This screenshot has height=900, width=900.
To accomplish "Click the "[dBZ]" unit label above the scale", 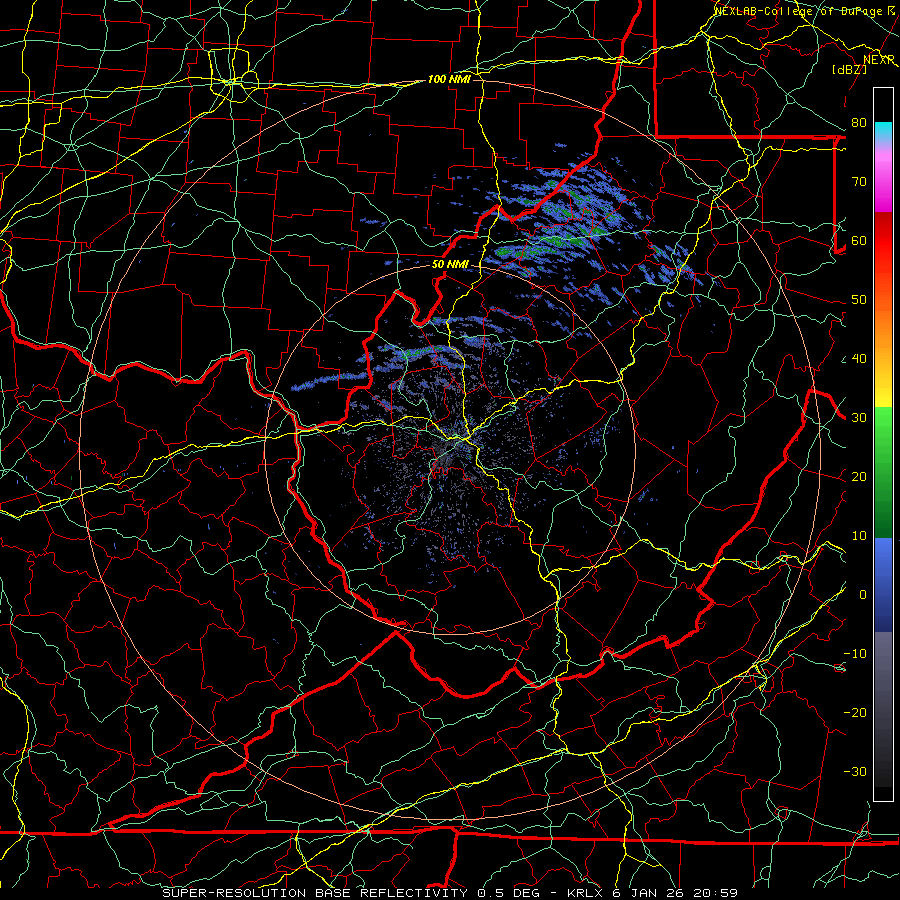I will click(x=849, y=69).
